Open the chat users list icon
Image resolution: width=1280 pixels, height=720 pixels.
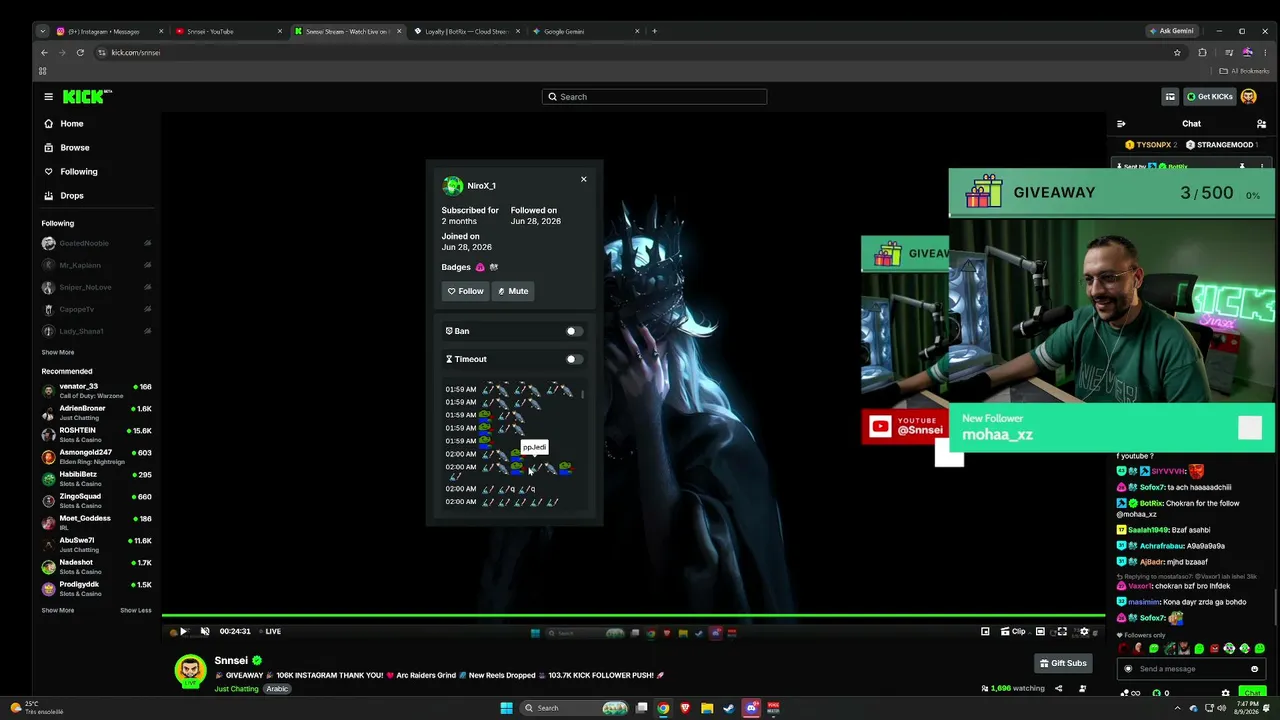coord(1261,124)
